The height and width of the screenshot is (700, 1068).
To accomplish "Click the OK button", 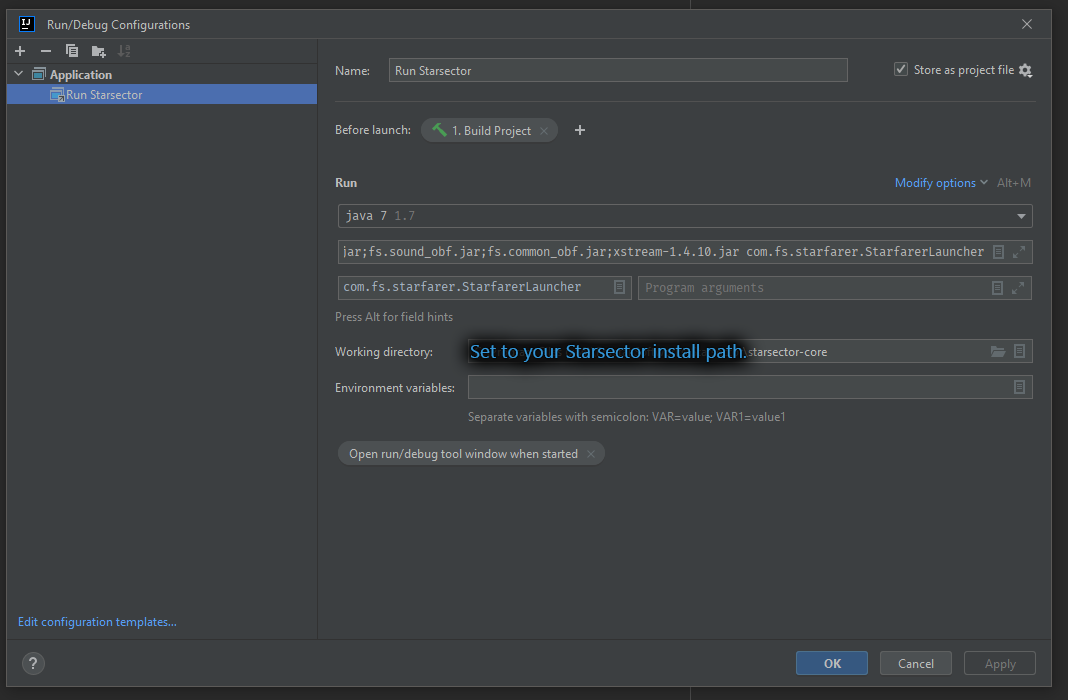I will point(832,663).
